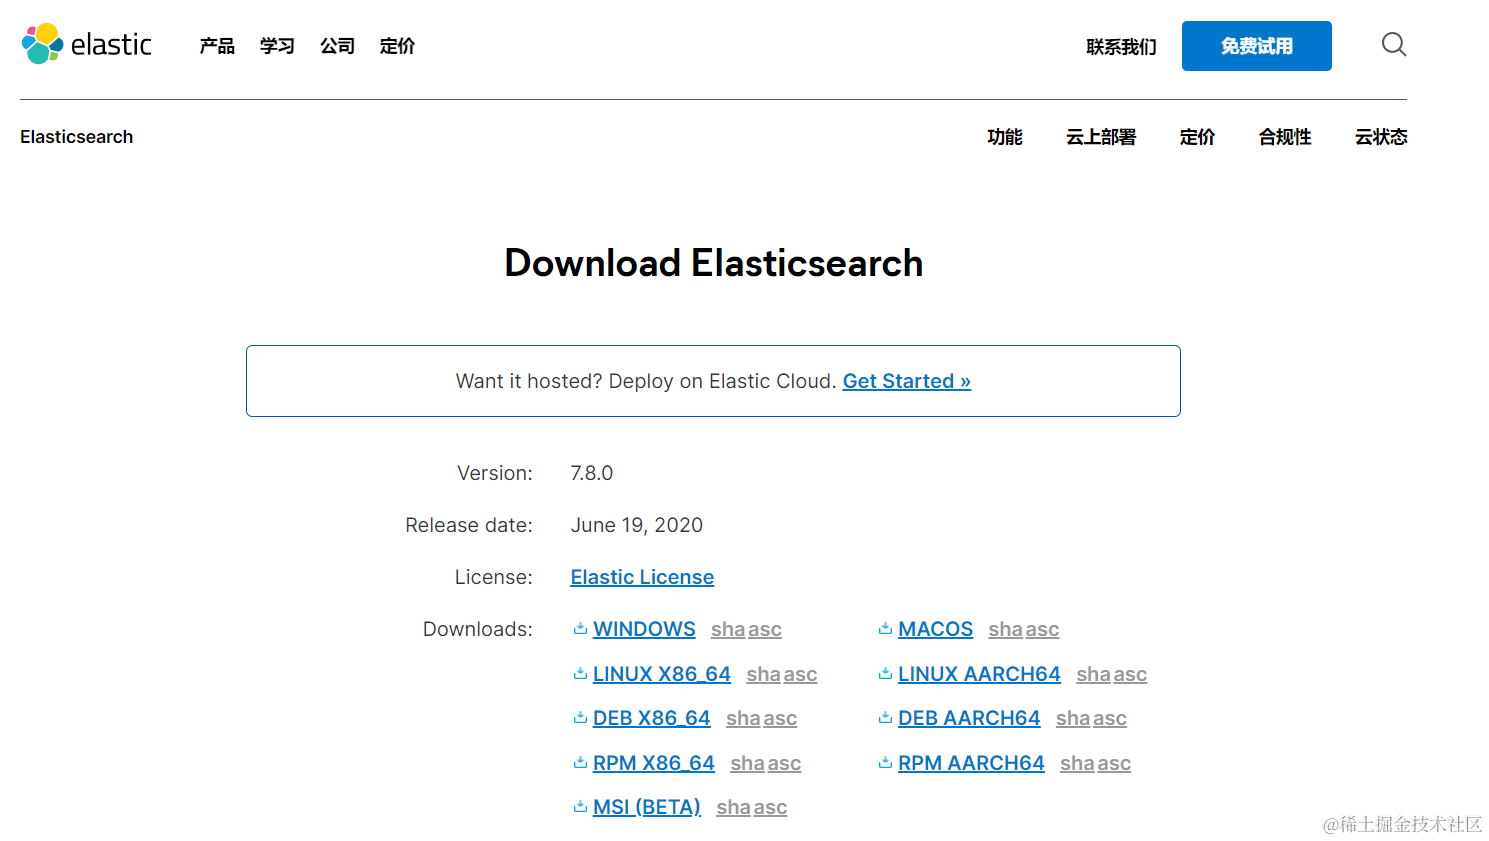
Task: Click the Elasticsearch subnavigation title
Action: (x=76, y=137)
